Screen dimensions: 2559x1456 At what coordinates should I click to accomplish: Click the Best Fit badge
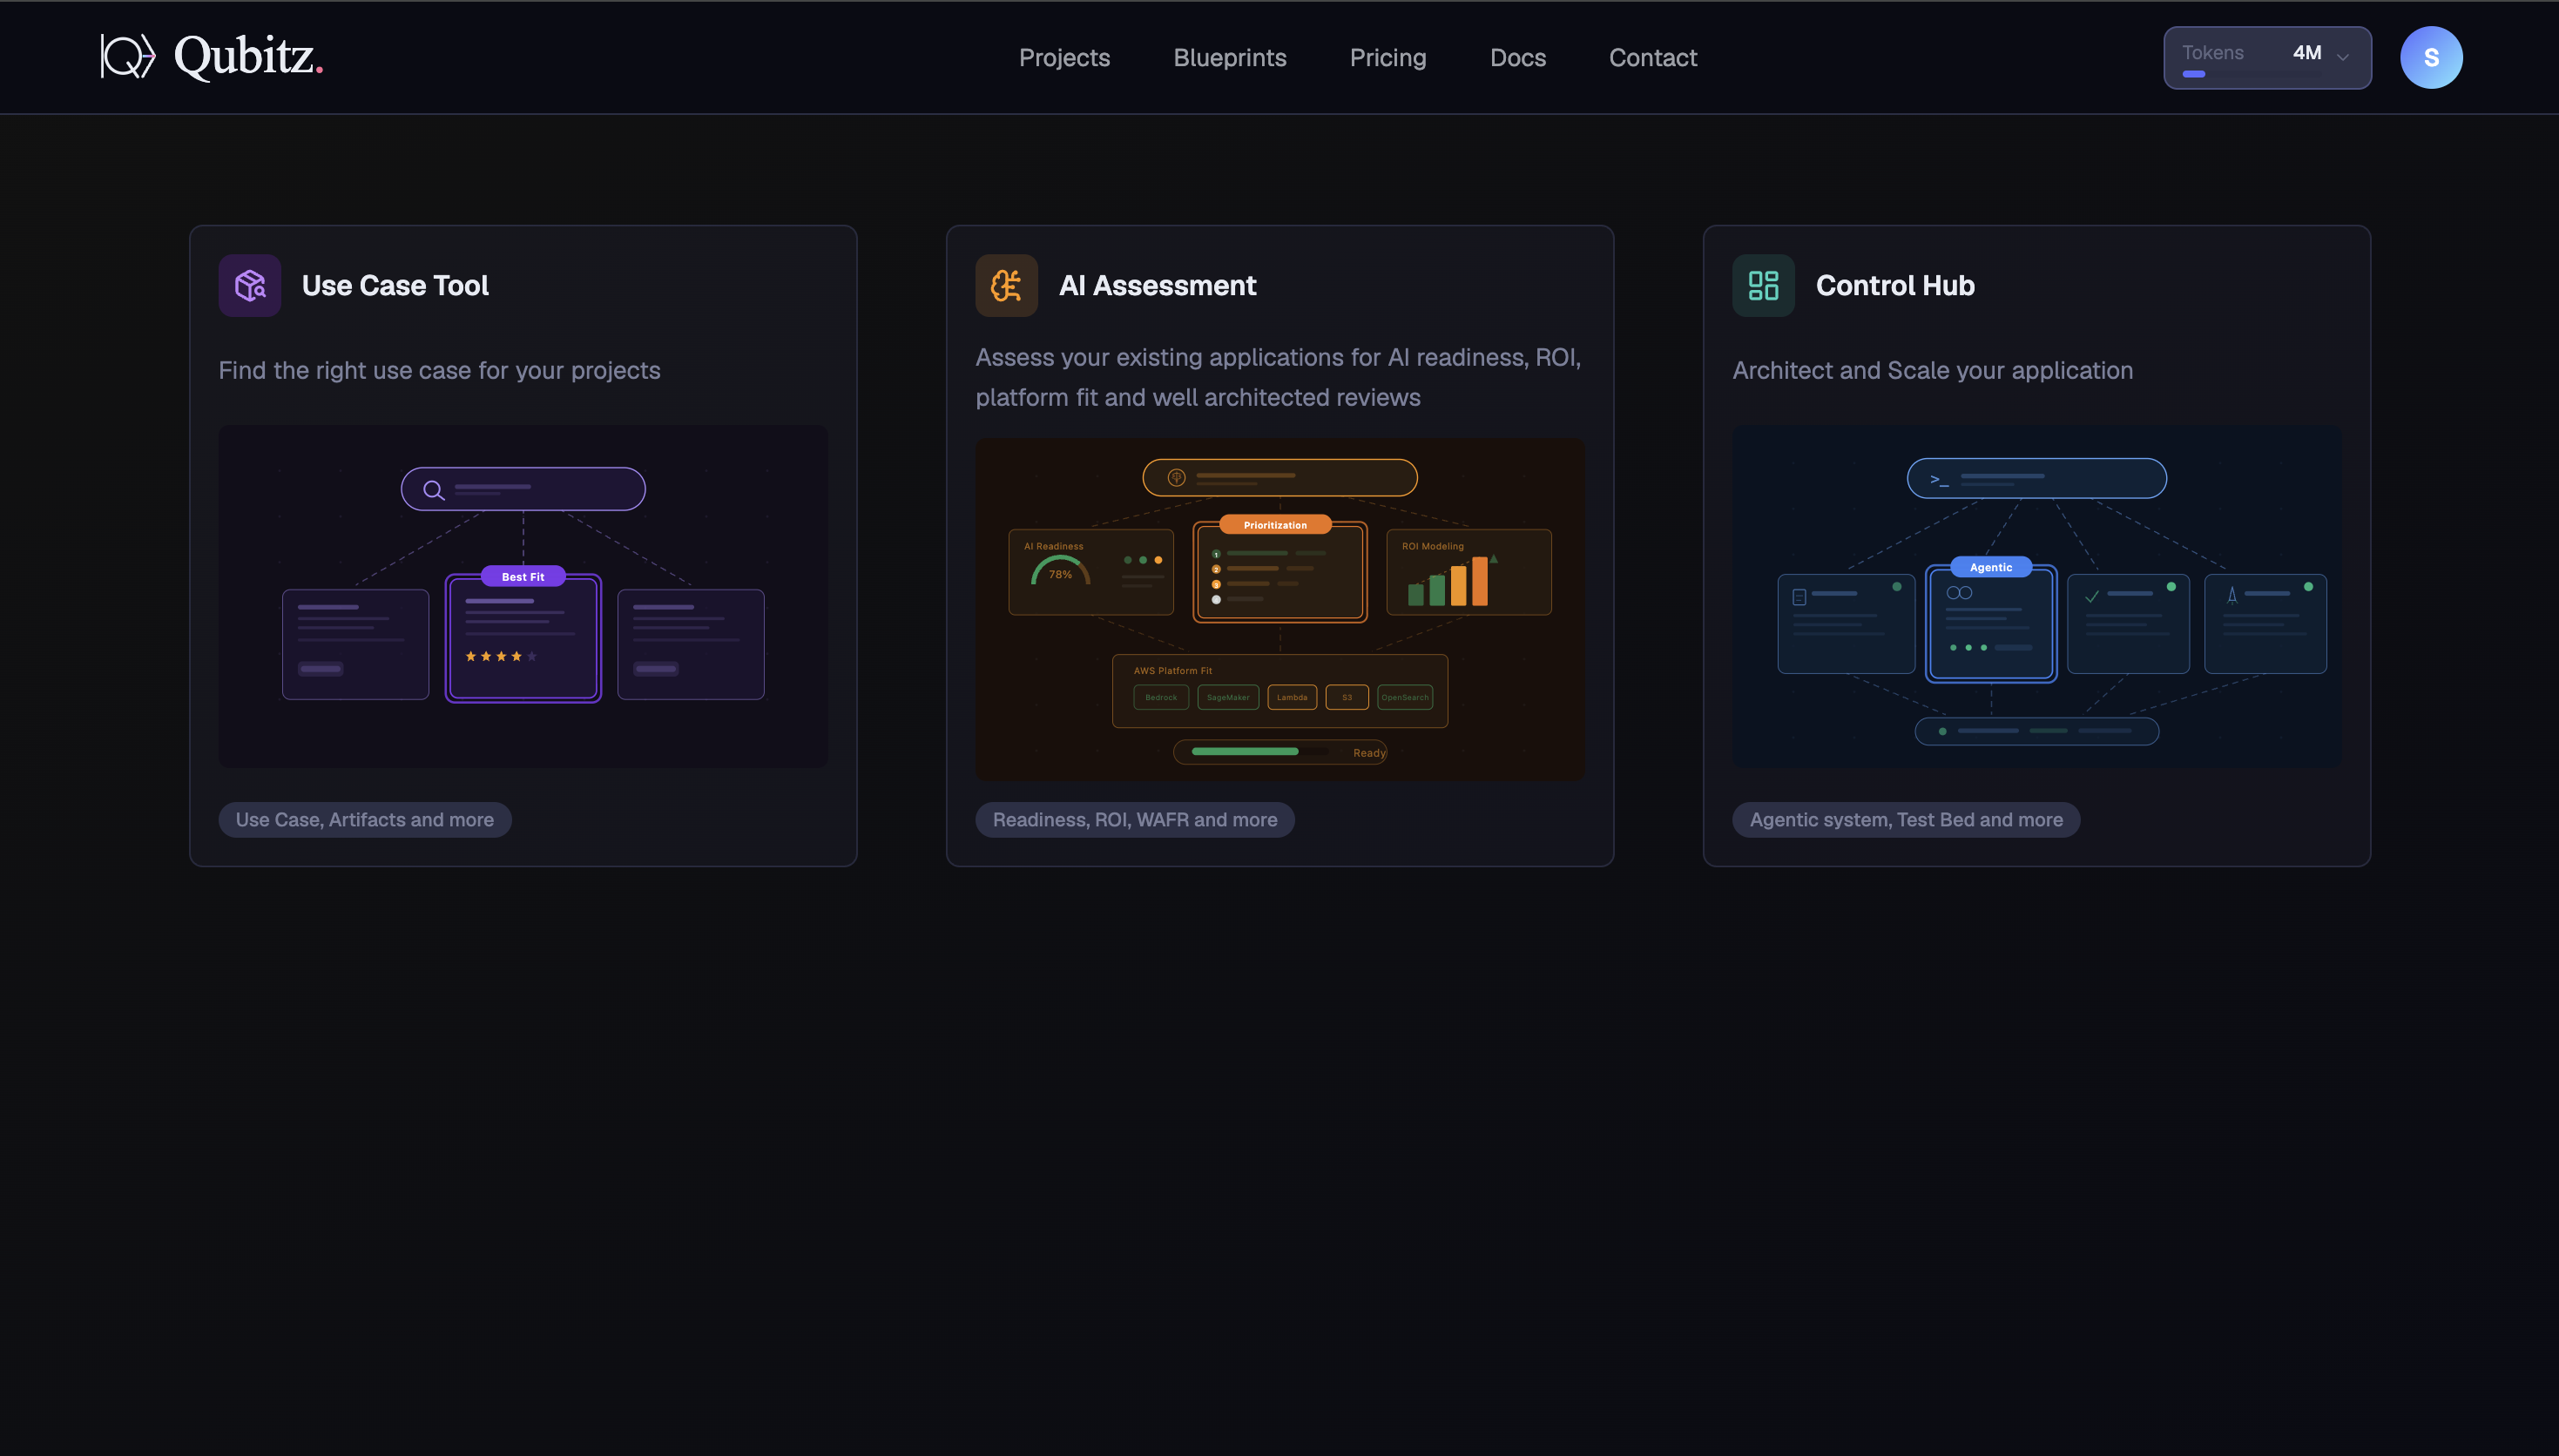[523, 577]
